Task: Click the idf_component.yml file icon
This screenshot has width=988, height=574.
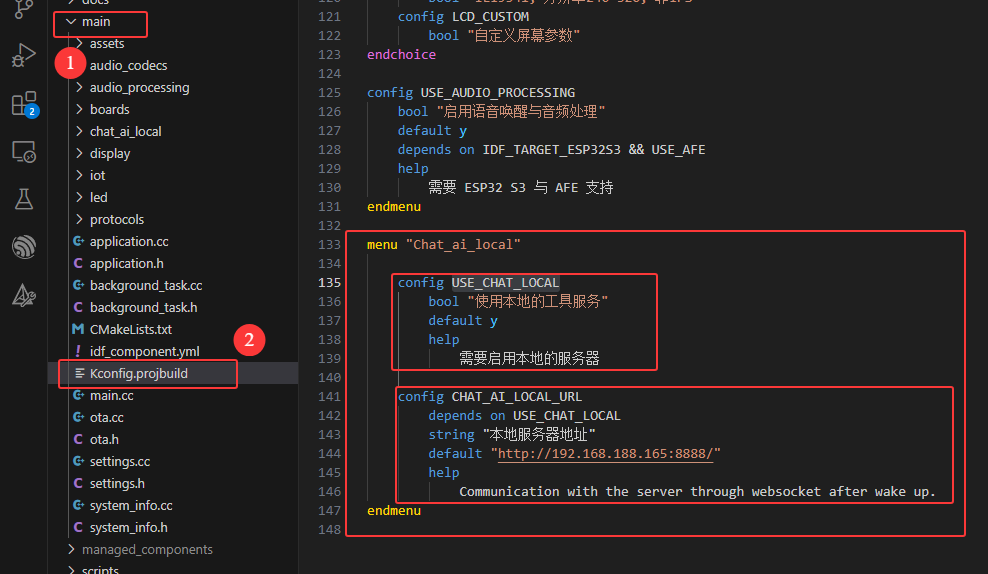Action: [78, 351]
